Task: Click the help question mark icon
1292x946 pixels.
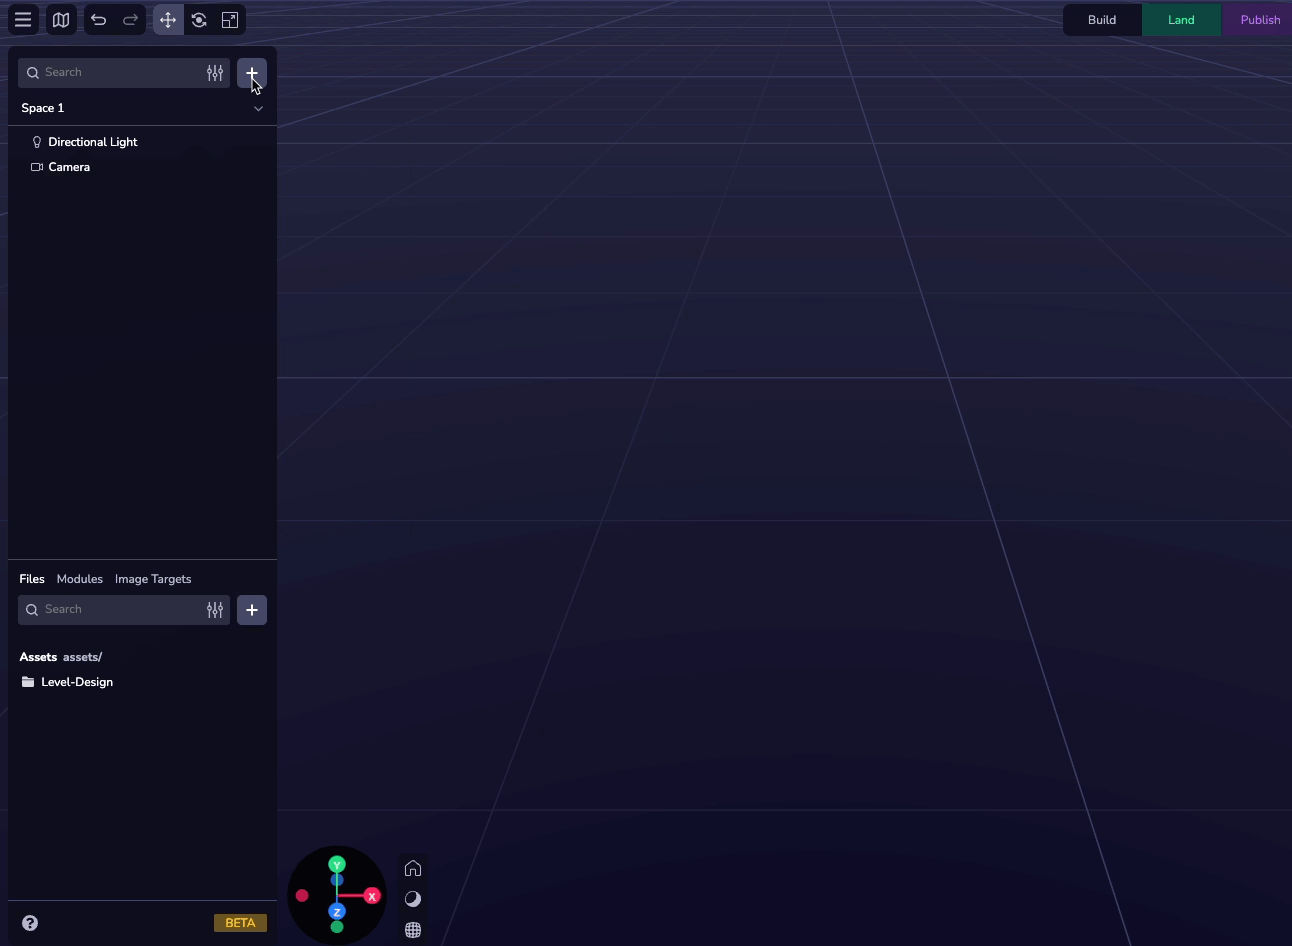Action: pyautogui.click(x=29, y=922)
